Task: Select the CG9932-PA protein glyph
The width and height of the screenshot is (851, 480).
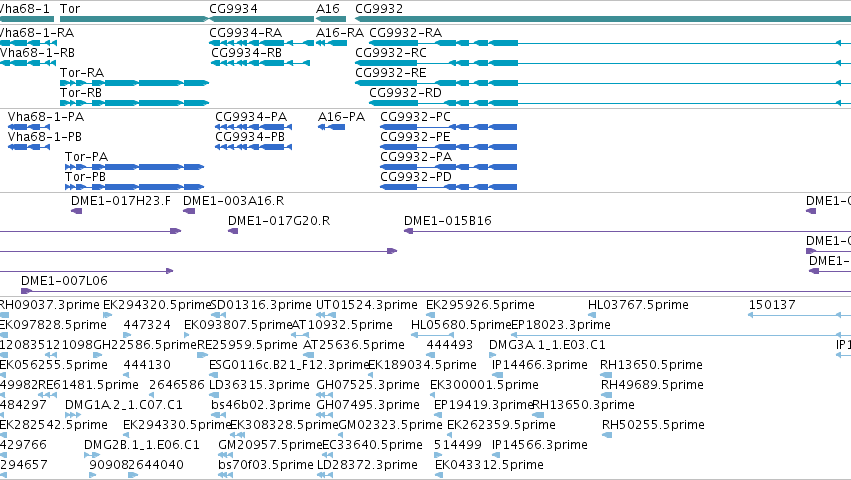Action: (x=448, y=167)
